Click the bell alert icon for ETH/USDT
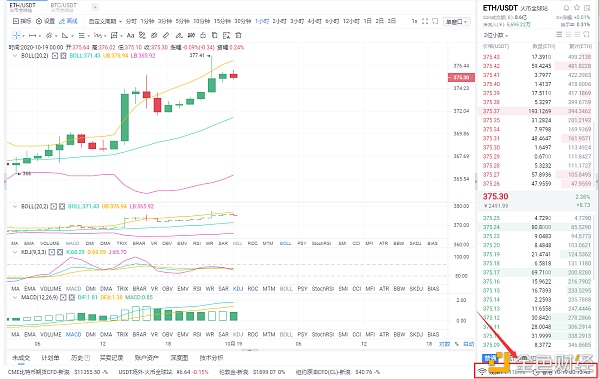 [567, 8]
